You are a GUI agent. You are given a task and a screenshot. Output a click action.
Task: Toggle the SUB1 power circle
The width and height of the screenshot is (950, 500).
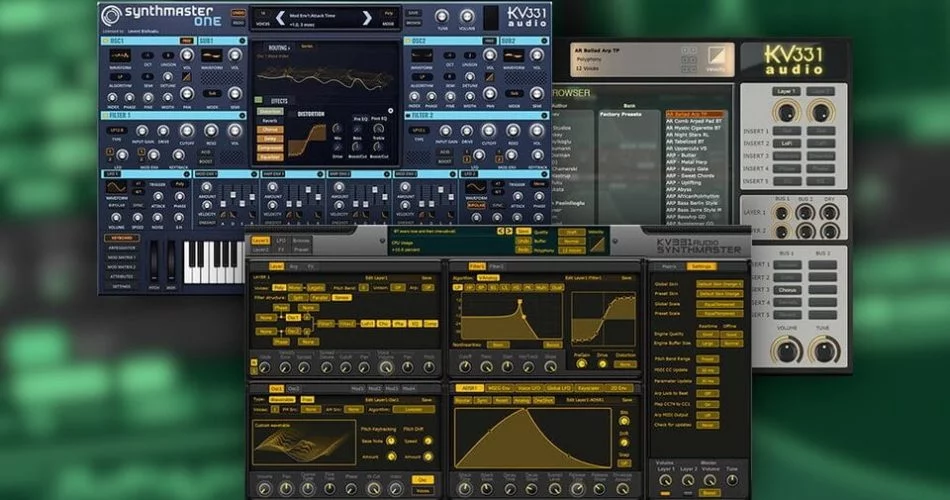242,41
